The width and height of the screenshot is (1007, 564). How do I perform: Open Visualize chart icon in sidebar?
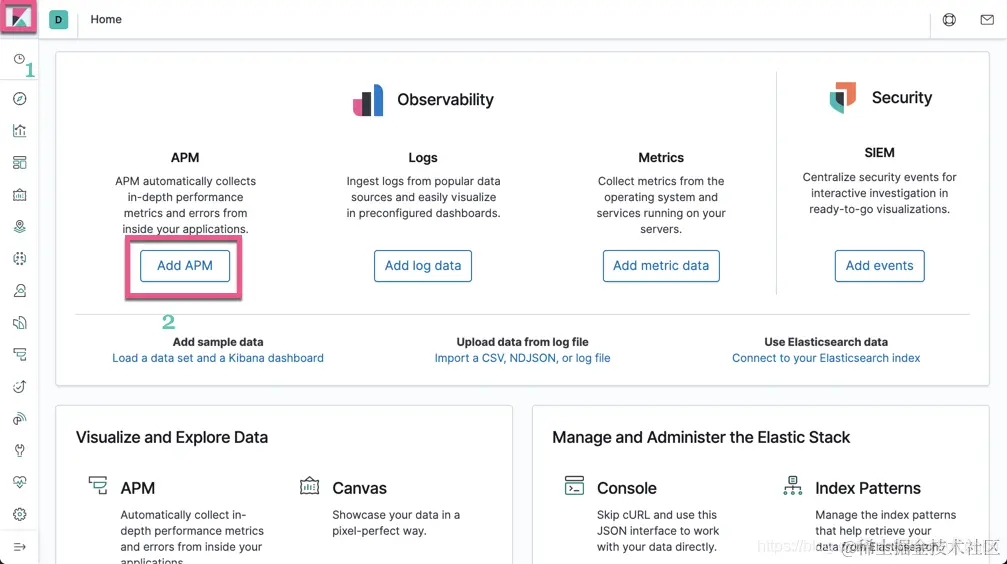pos(19,130)
